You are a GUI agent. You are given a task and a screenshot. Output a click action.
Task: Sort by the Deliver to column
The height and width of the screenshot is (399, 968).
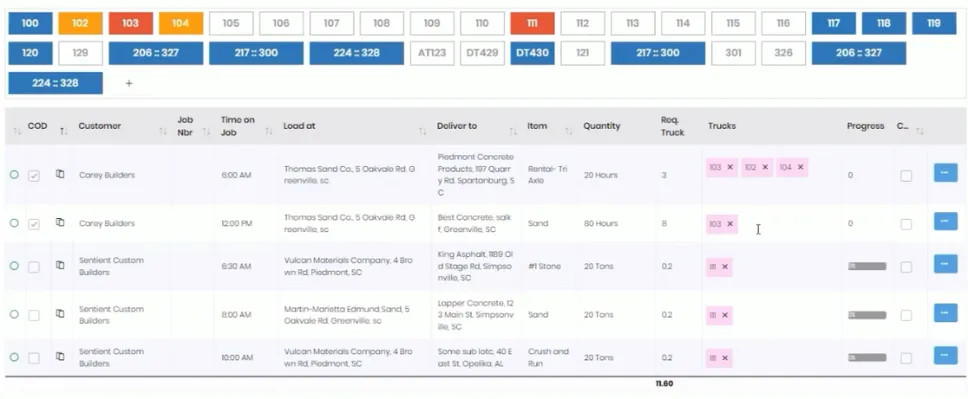[513, 131]
